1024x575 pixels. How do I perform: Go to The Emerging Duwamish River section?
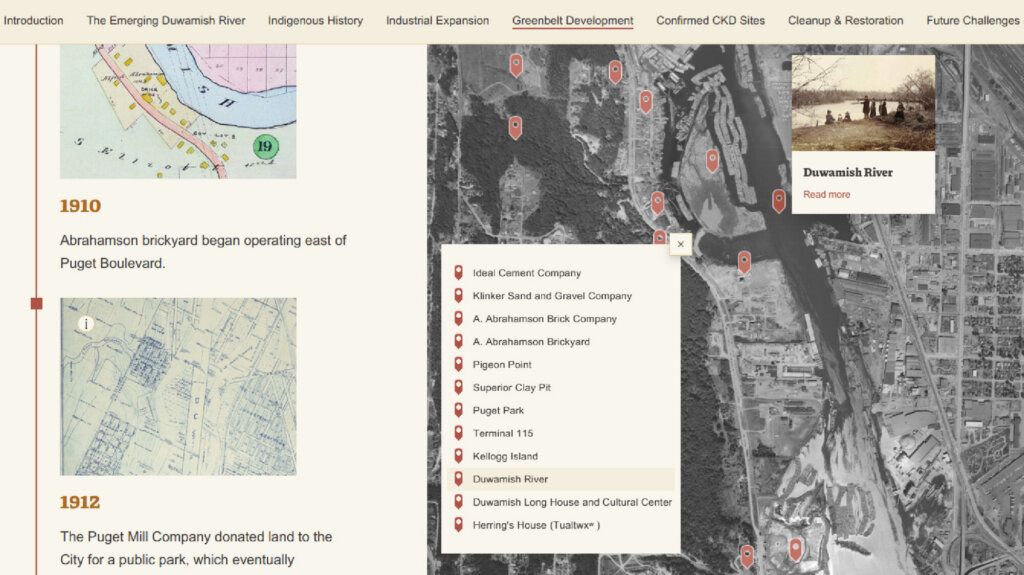[166, 20]
